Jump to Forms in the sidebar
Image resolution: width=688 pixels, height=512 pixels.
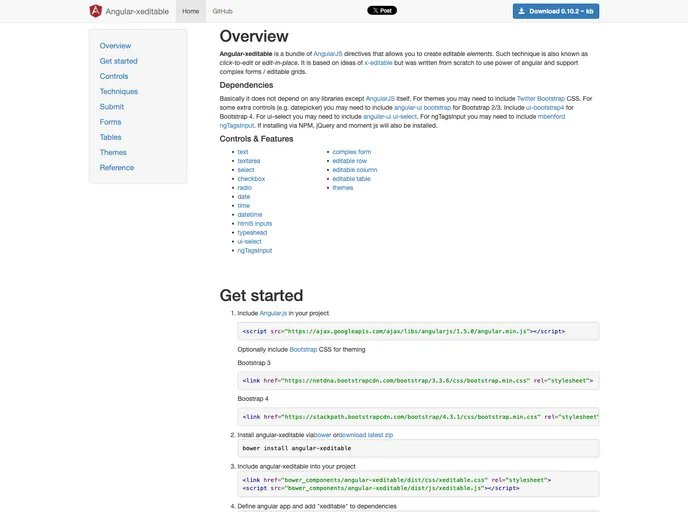(x=110, y=122)
